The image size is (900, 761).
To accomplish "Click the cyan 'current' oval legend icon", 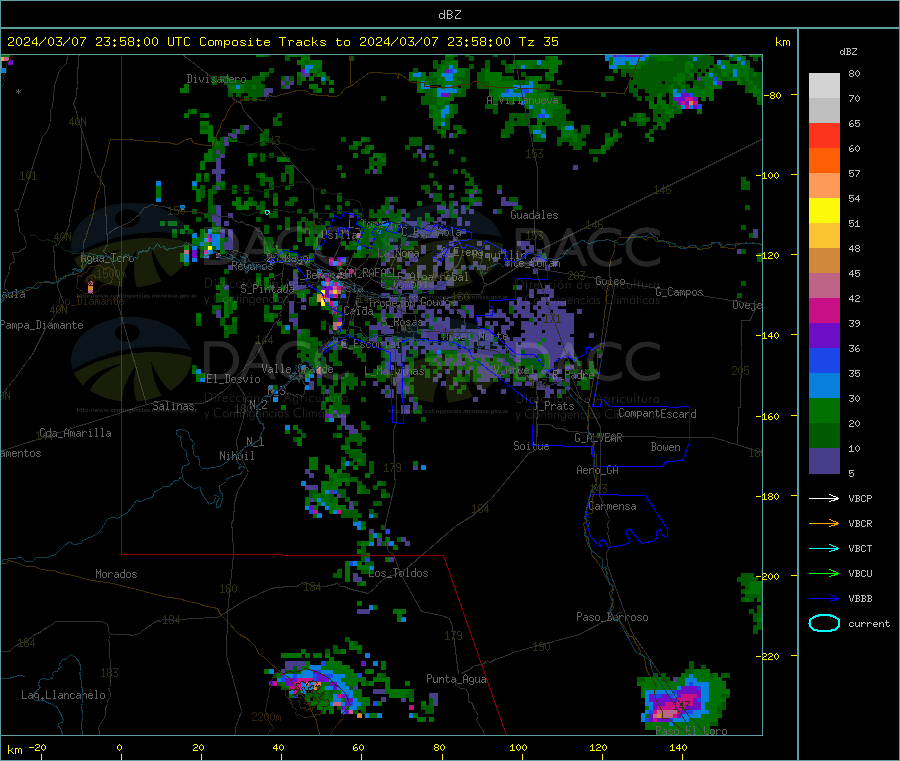I will (824, 623).
